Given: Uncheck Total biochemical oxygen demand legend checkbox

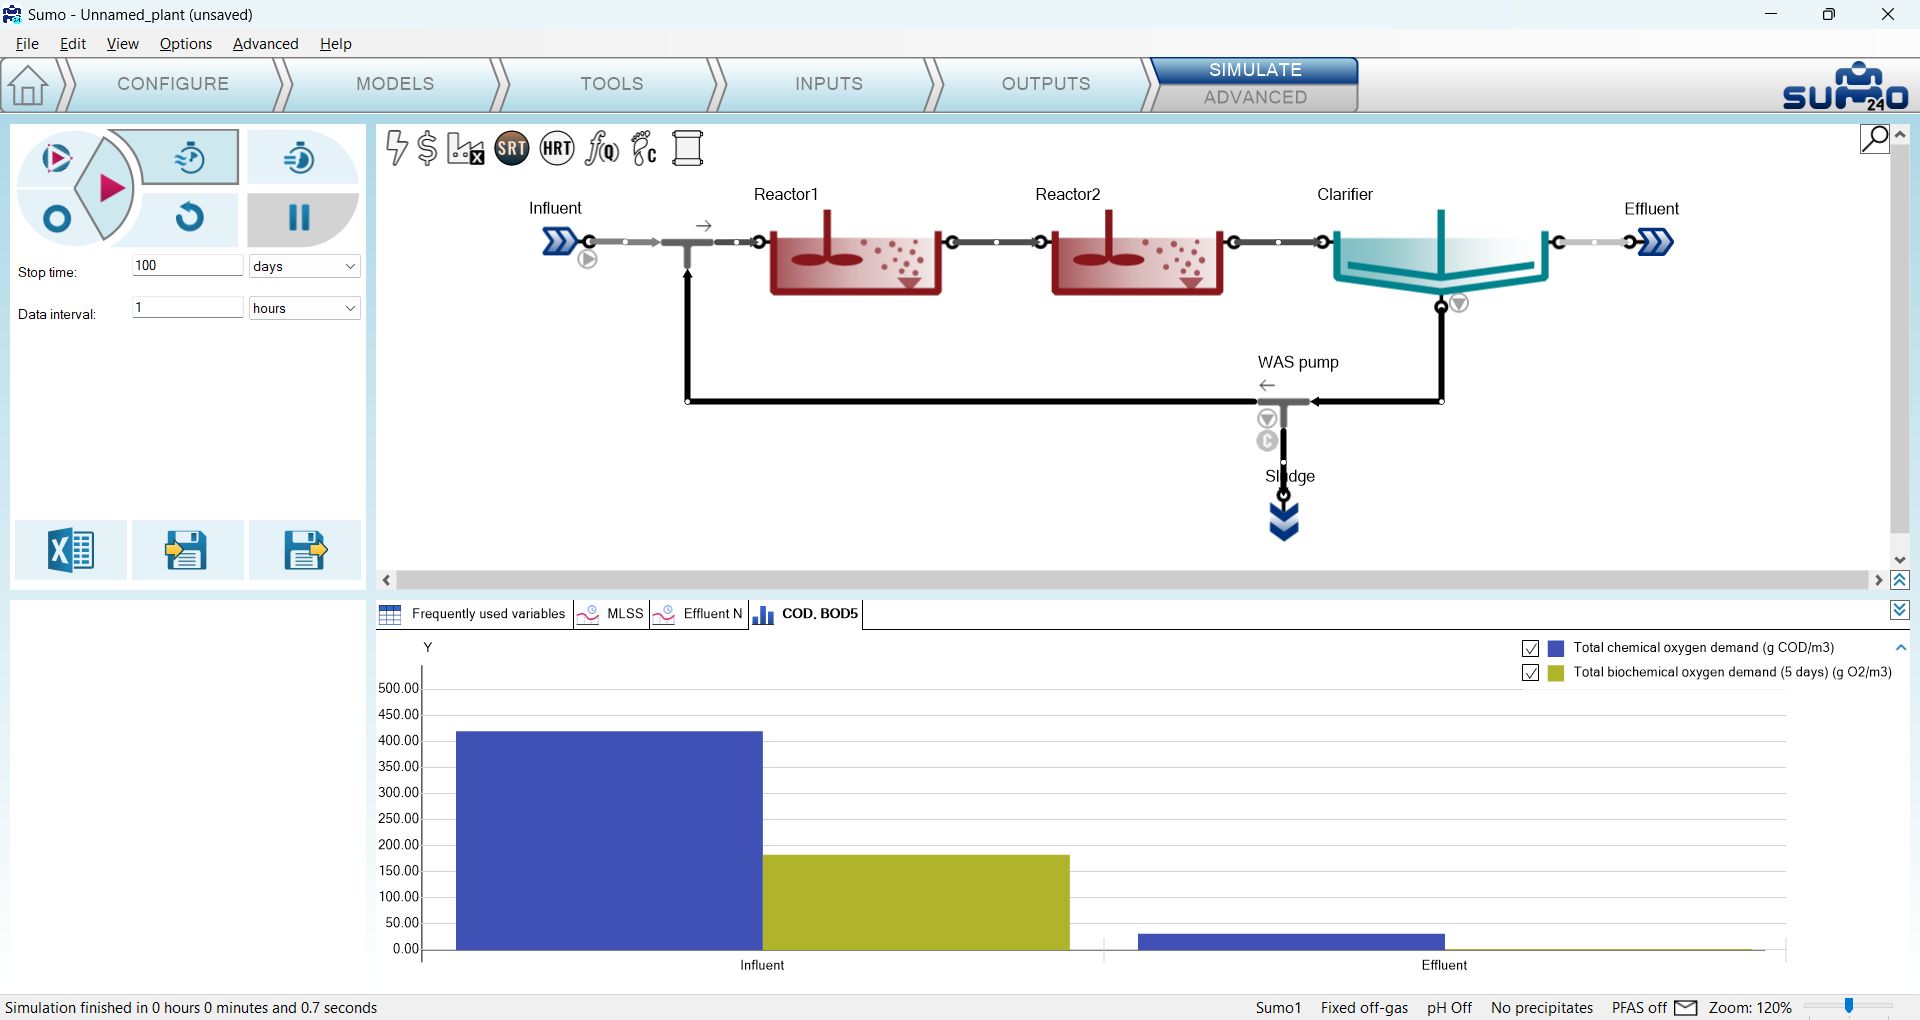Looking at the screenshot, I should point(1530,673).
